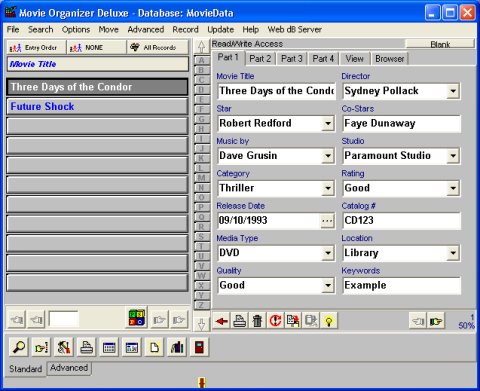Click the new blank page icon

click(x=154, y=347)
